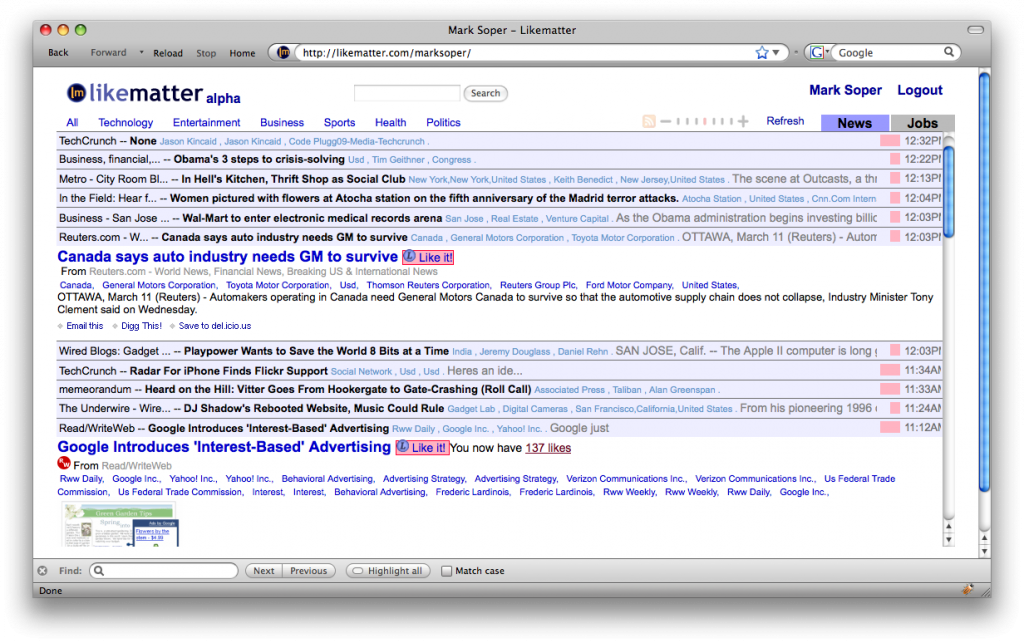Open the find field magnifier dropdown

pyautogui.click(x=98, y=570)
